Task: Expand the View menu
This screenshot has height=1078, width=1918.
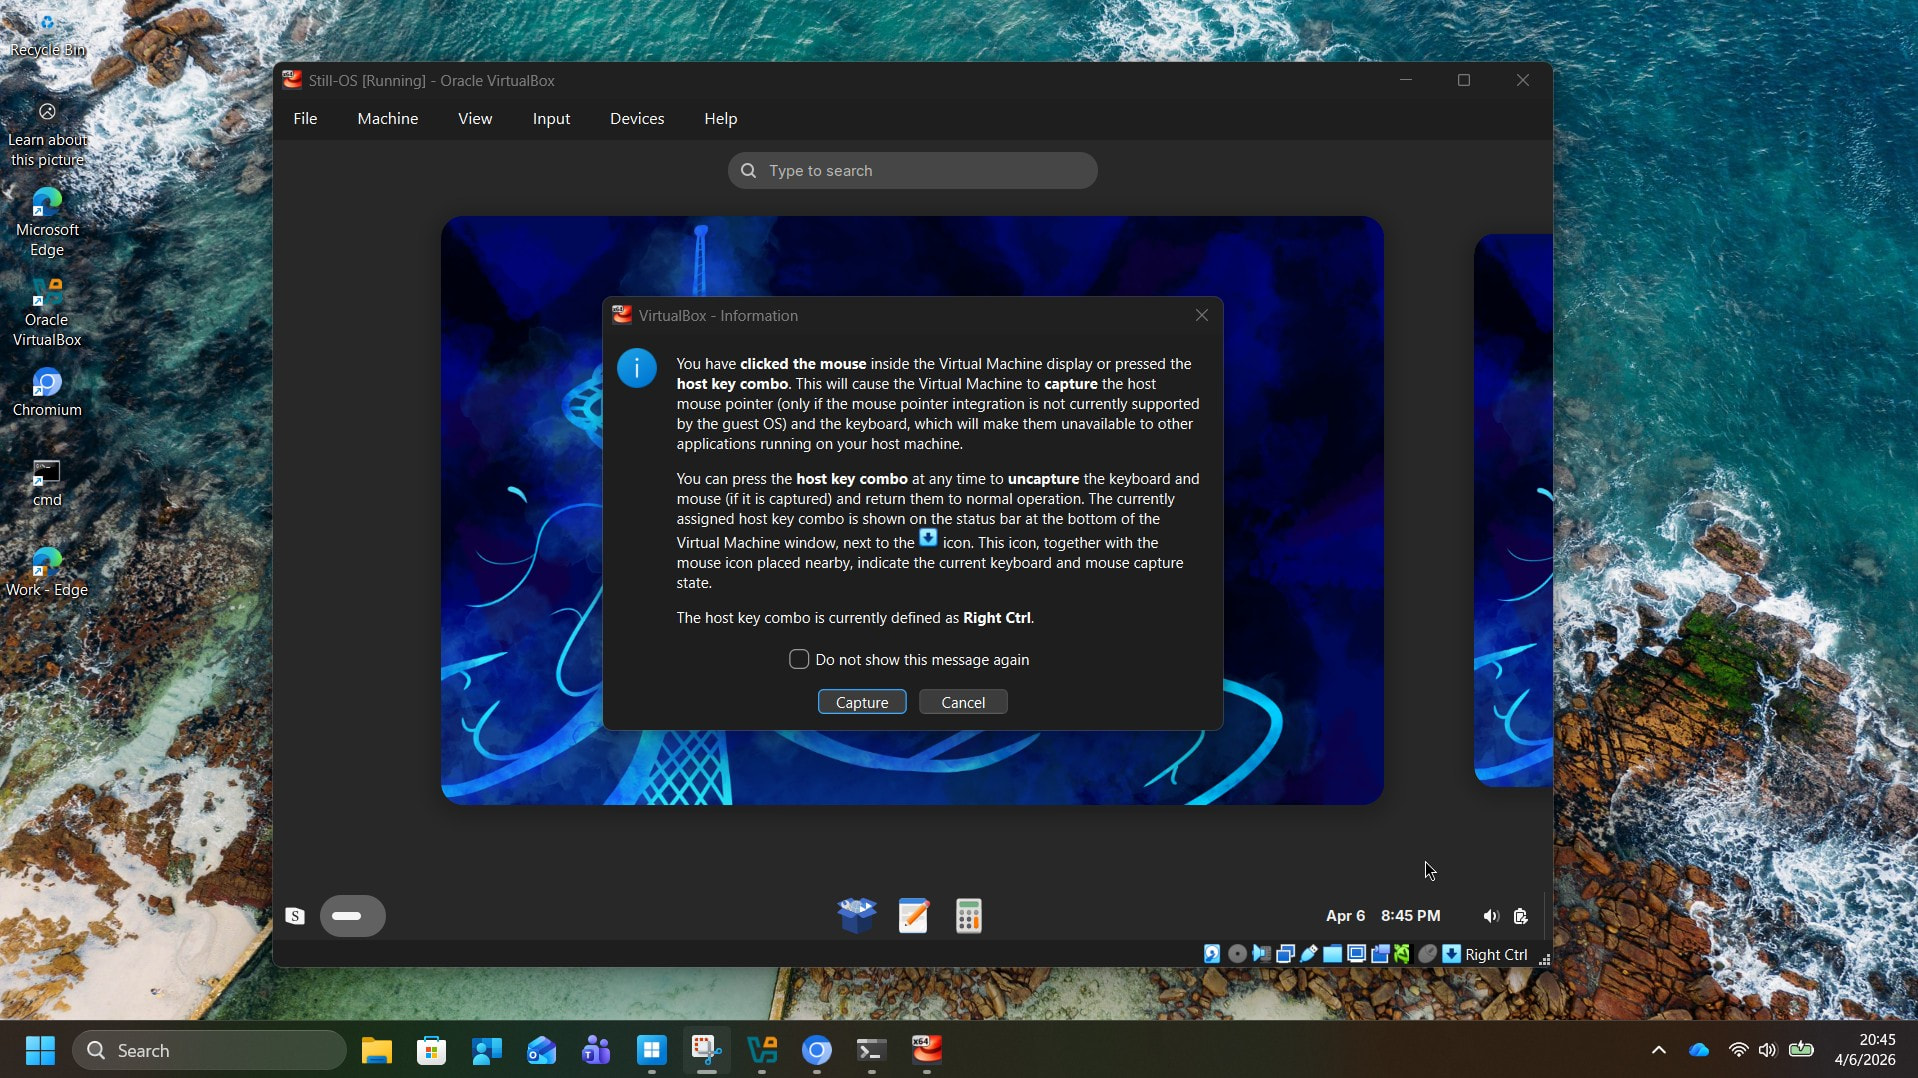Action: click(475, 119)
